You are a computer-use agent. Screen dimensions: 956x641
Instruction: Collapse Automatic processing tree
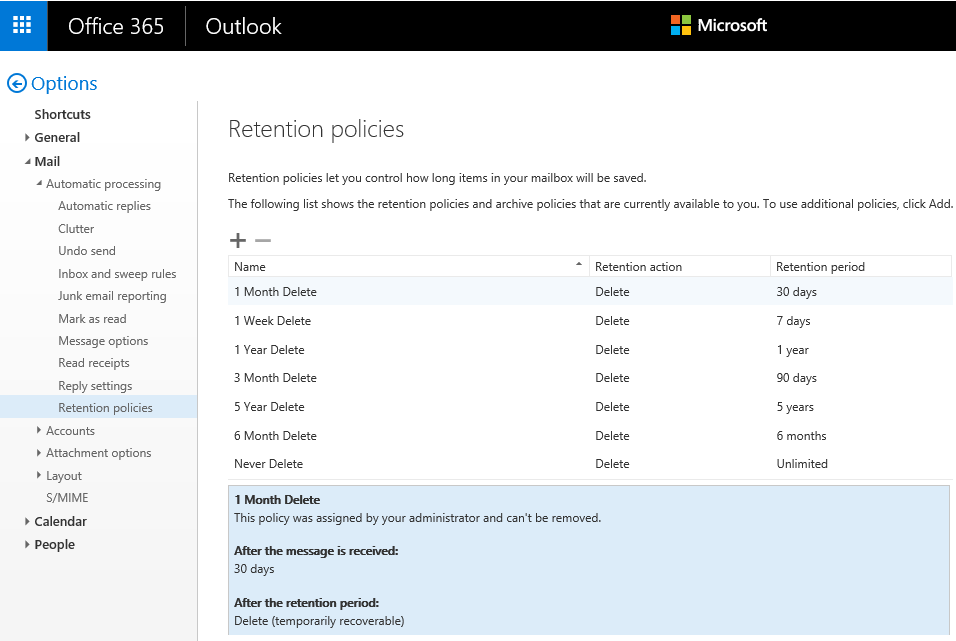pos(39,184)
